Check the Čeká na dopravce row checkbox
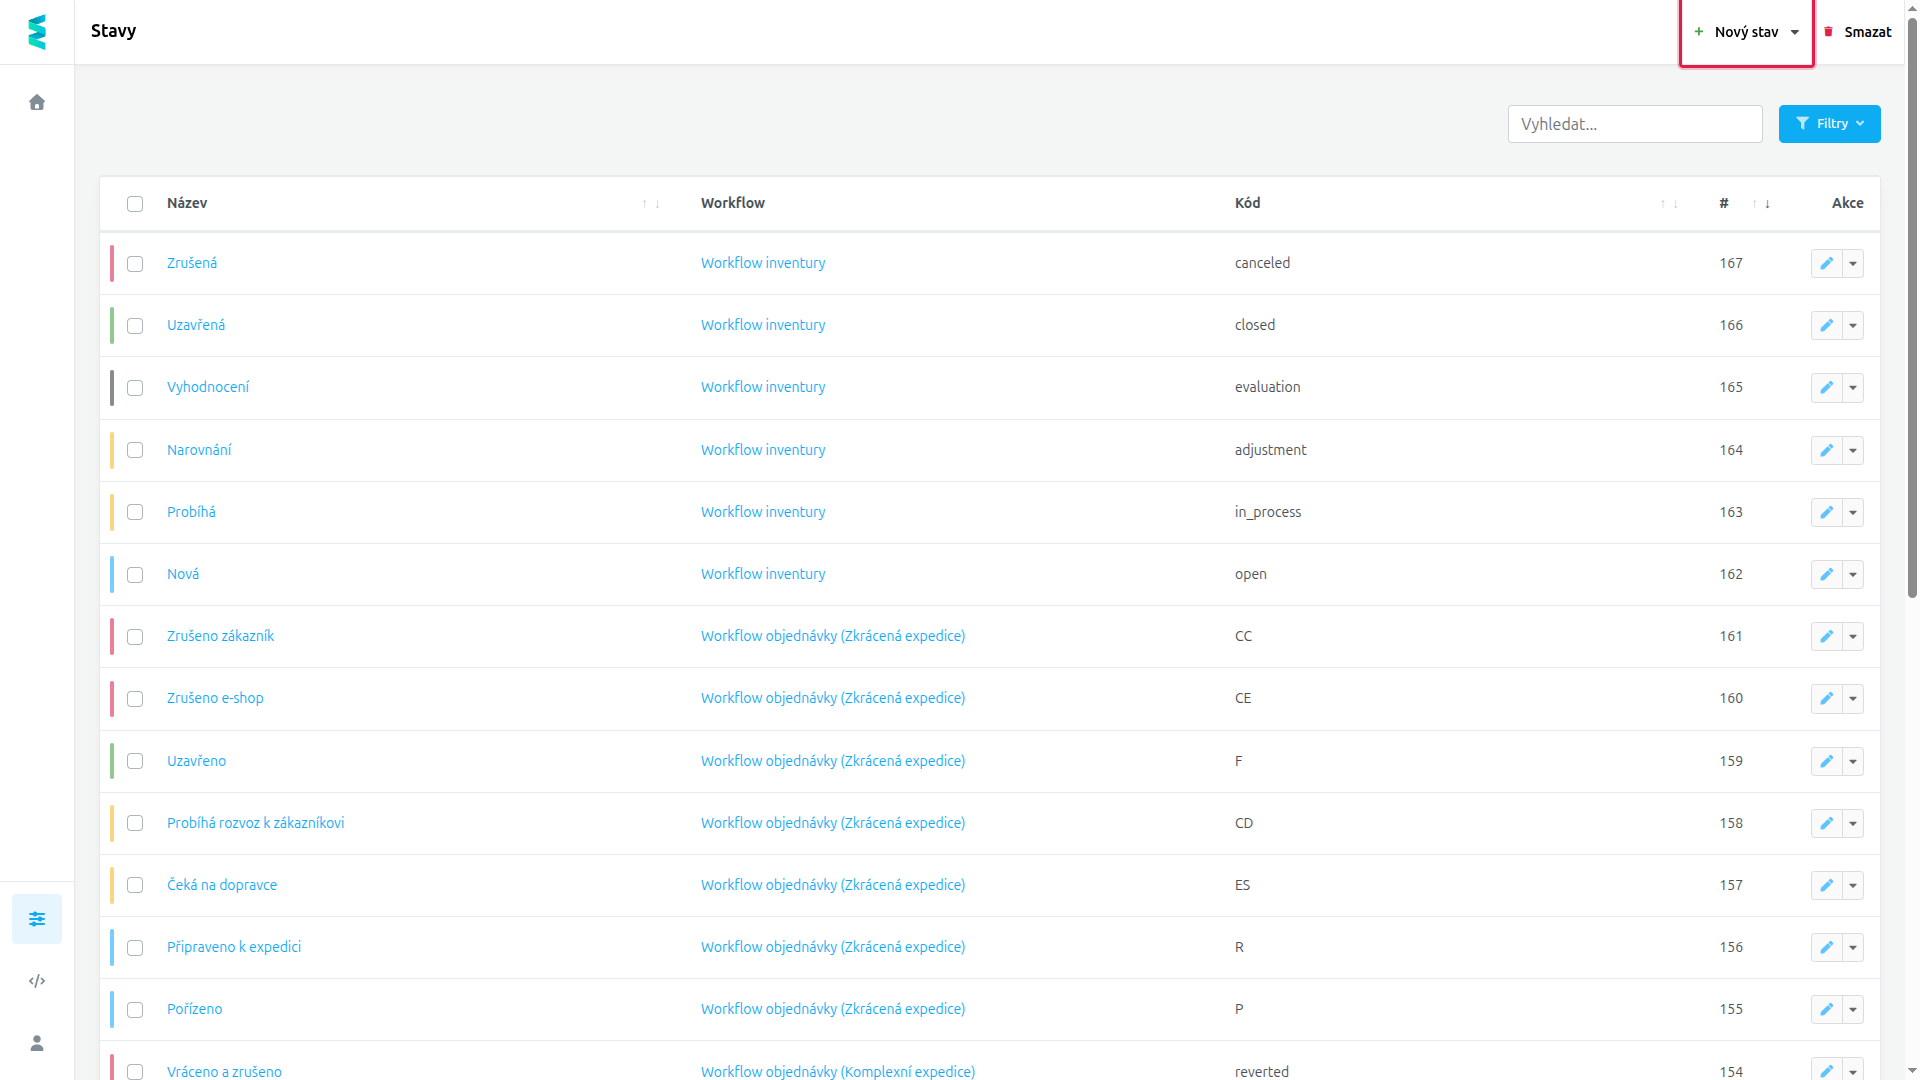The width and height of the screenshot is (1920, 1080). click(x=135, y=885)
